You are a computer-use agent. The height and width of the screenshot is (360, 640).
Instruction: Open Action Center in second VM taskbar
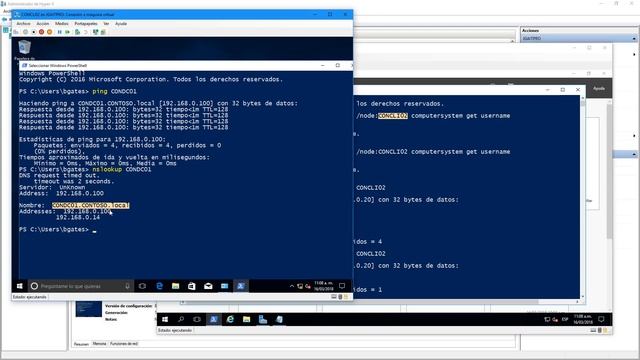601,319
